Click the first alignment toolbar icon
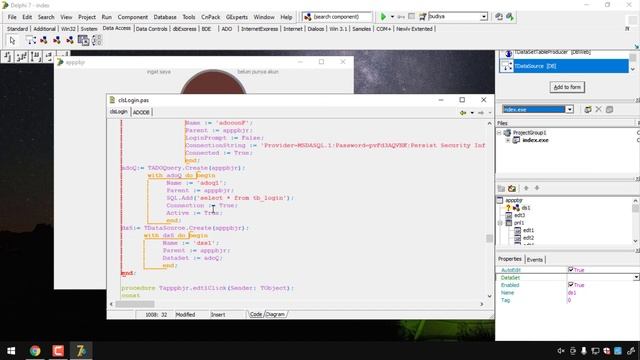This screenshot has width=640, height=360. (8, 57)
